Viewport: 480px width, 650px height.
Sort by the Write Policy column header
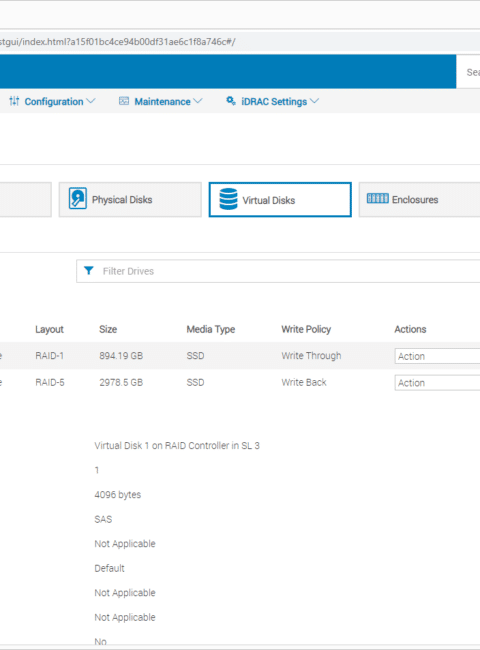(x=306, y=329)
